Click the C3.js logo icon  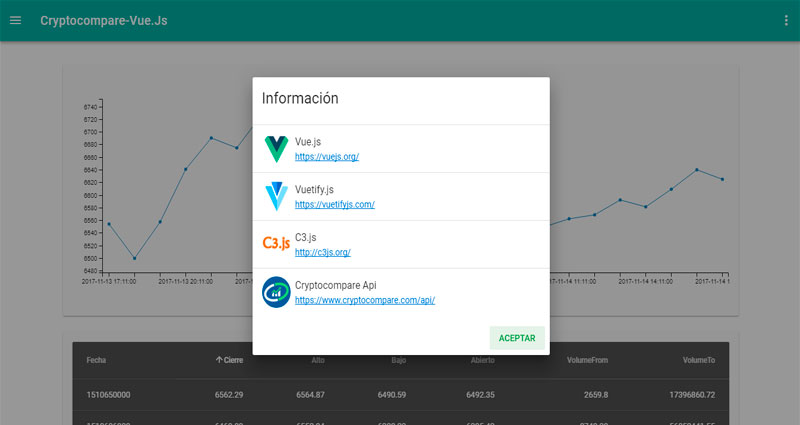click(x=276, y=243)
